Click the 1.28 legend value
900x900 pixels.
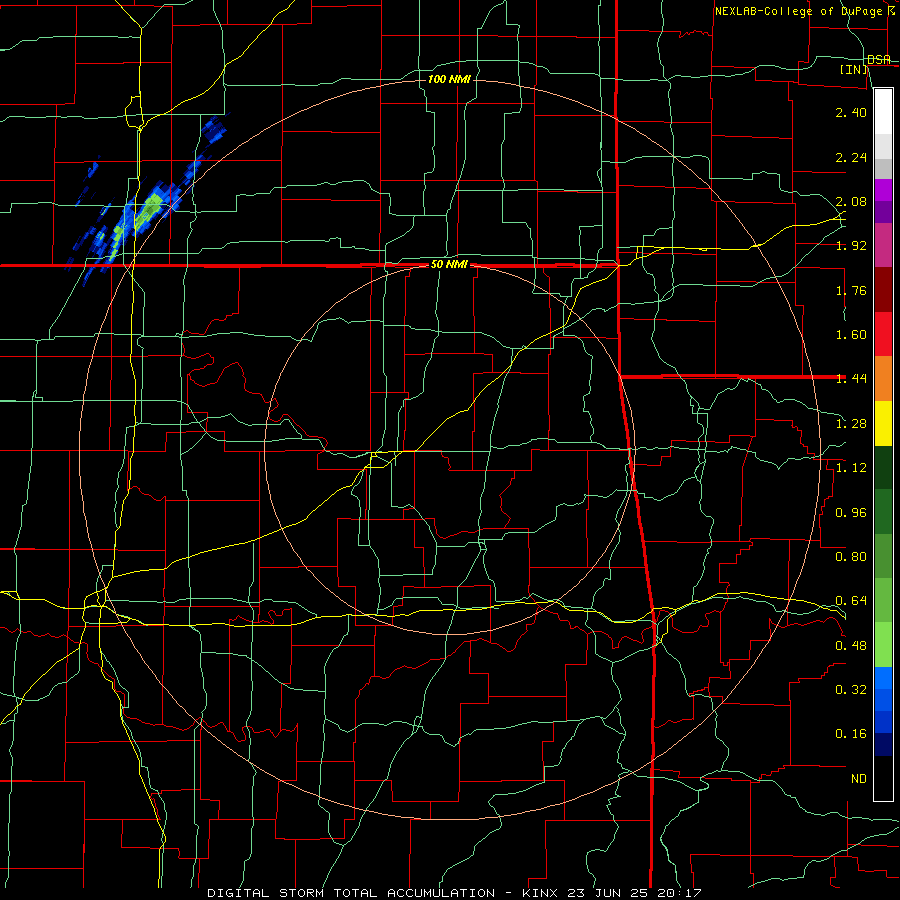coord(851,424)
